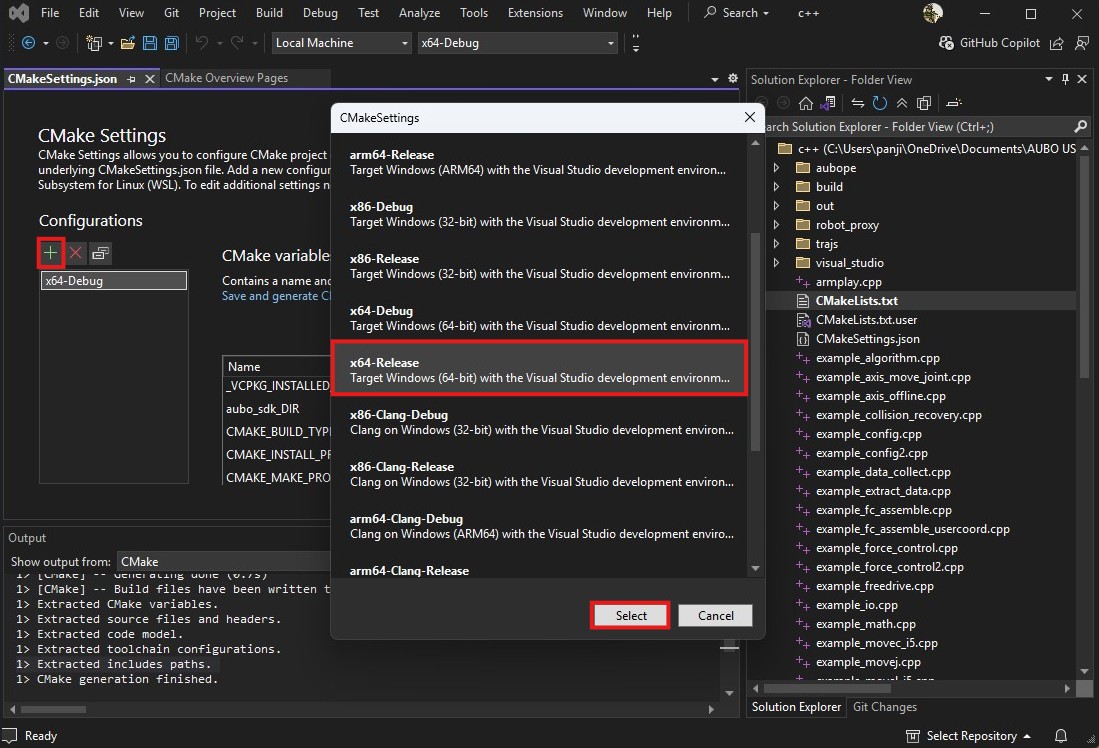The image size is (1099, 748).
Task: Click the Navigate Backward toolbar icon
Action: 28,43
